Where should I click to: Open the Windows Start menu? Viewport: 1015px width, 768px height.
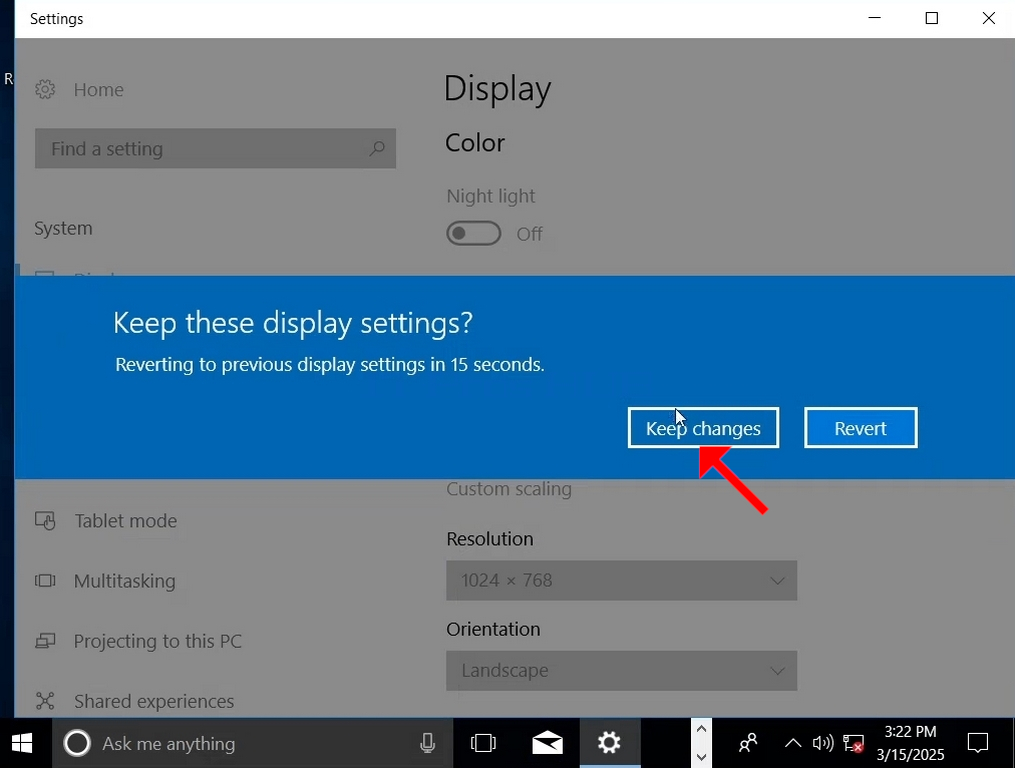point(22,743)
